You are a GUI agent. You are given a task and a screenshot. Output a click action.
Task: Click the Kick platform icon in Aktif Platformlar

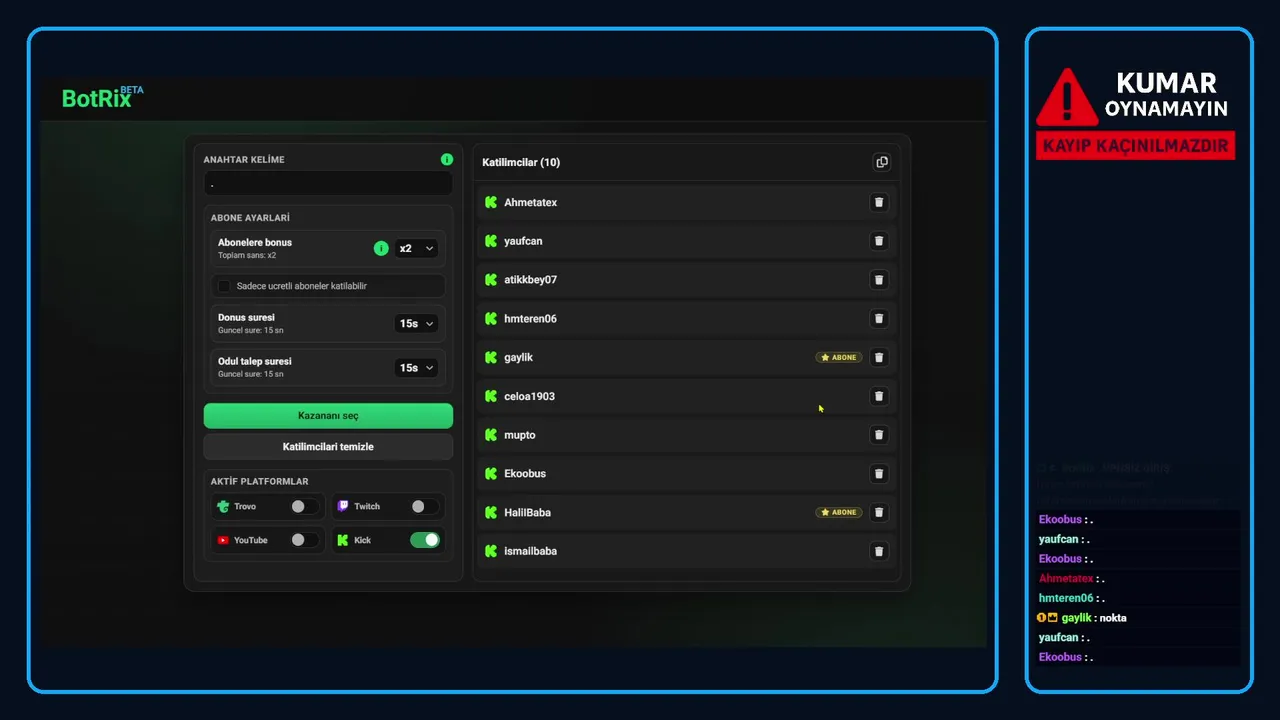point(343,540)
